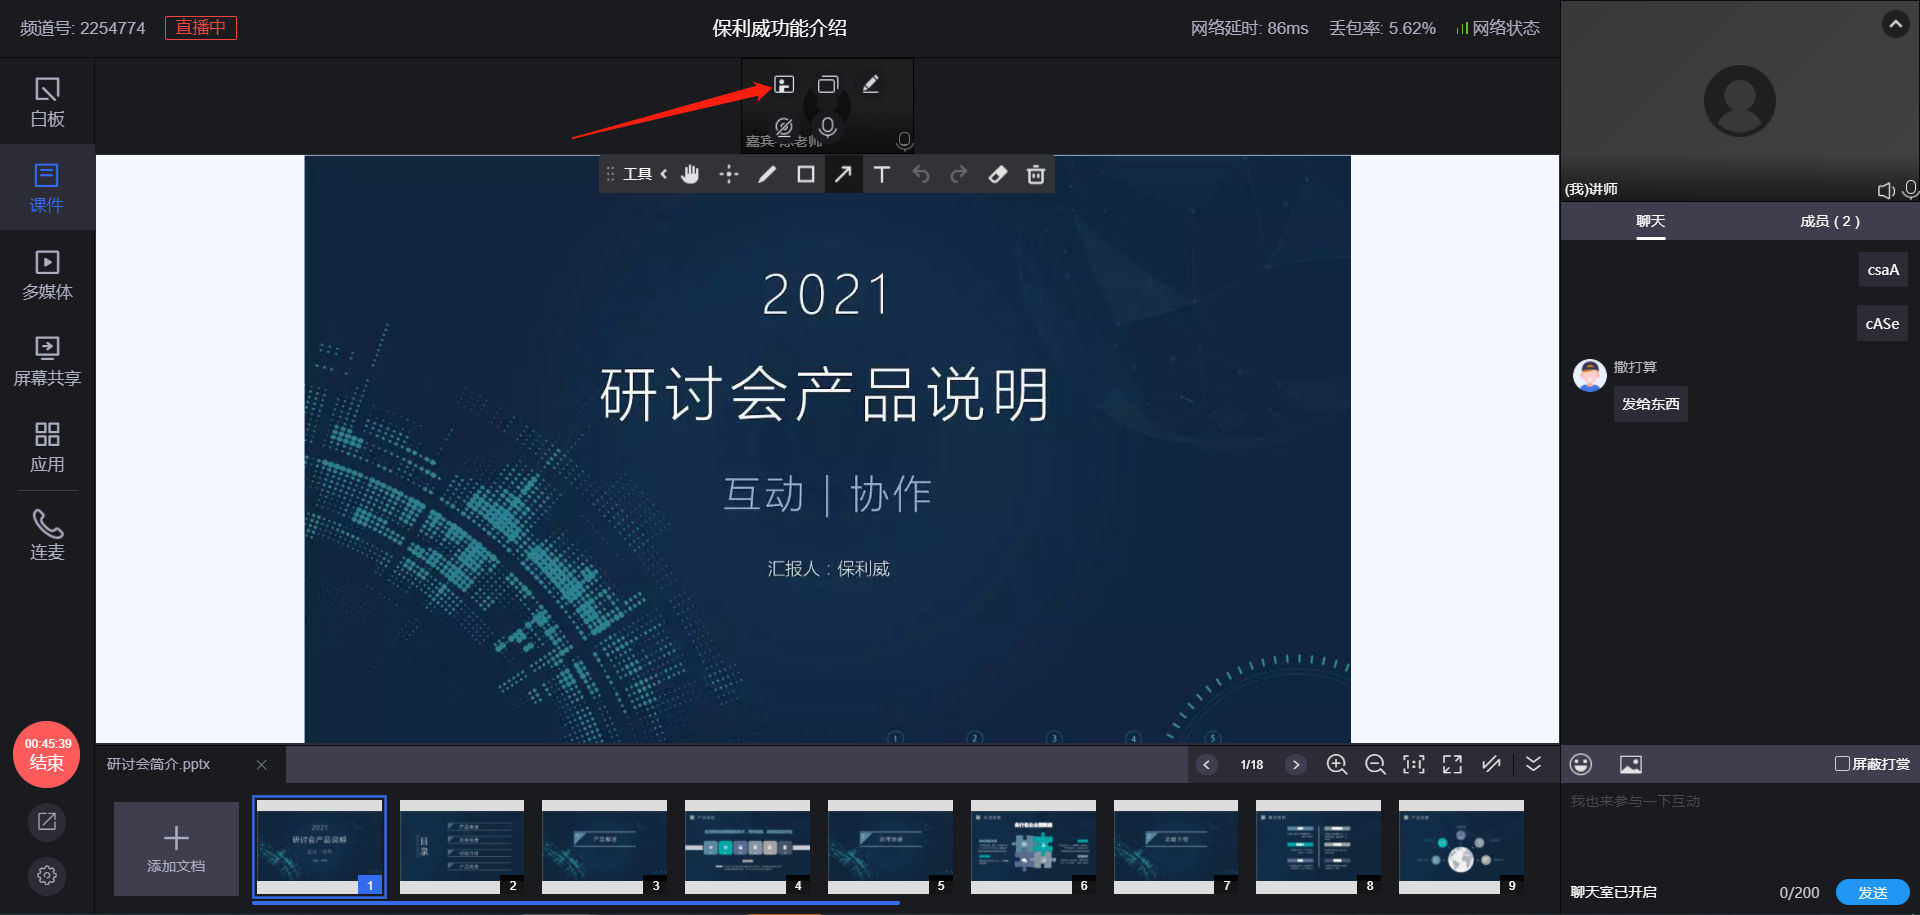Select the hand pan tool
1920x915 pixels.
click(x=690, y=174)
